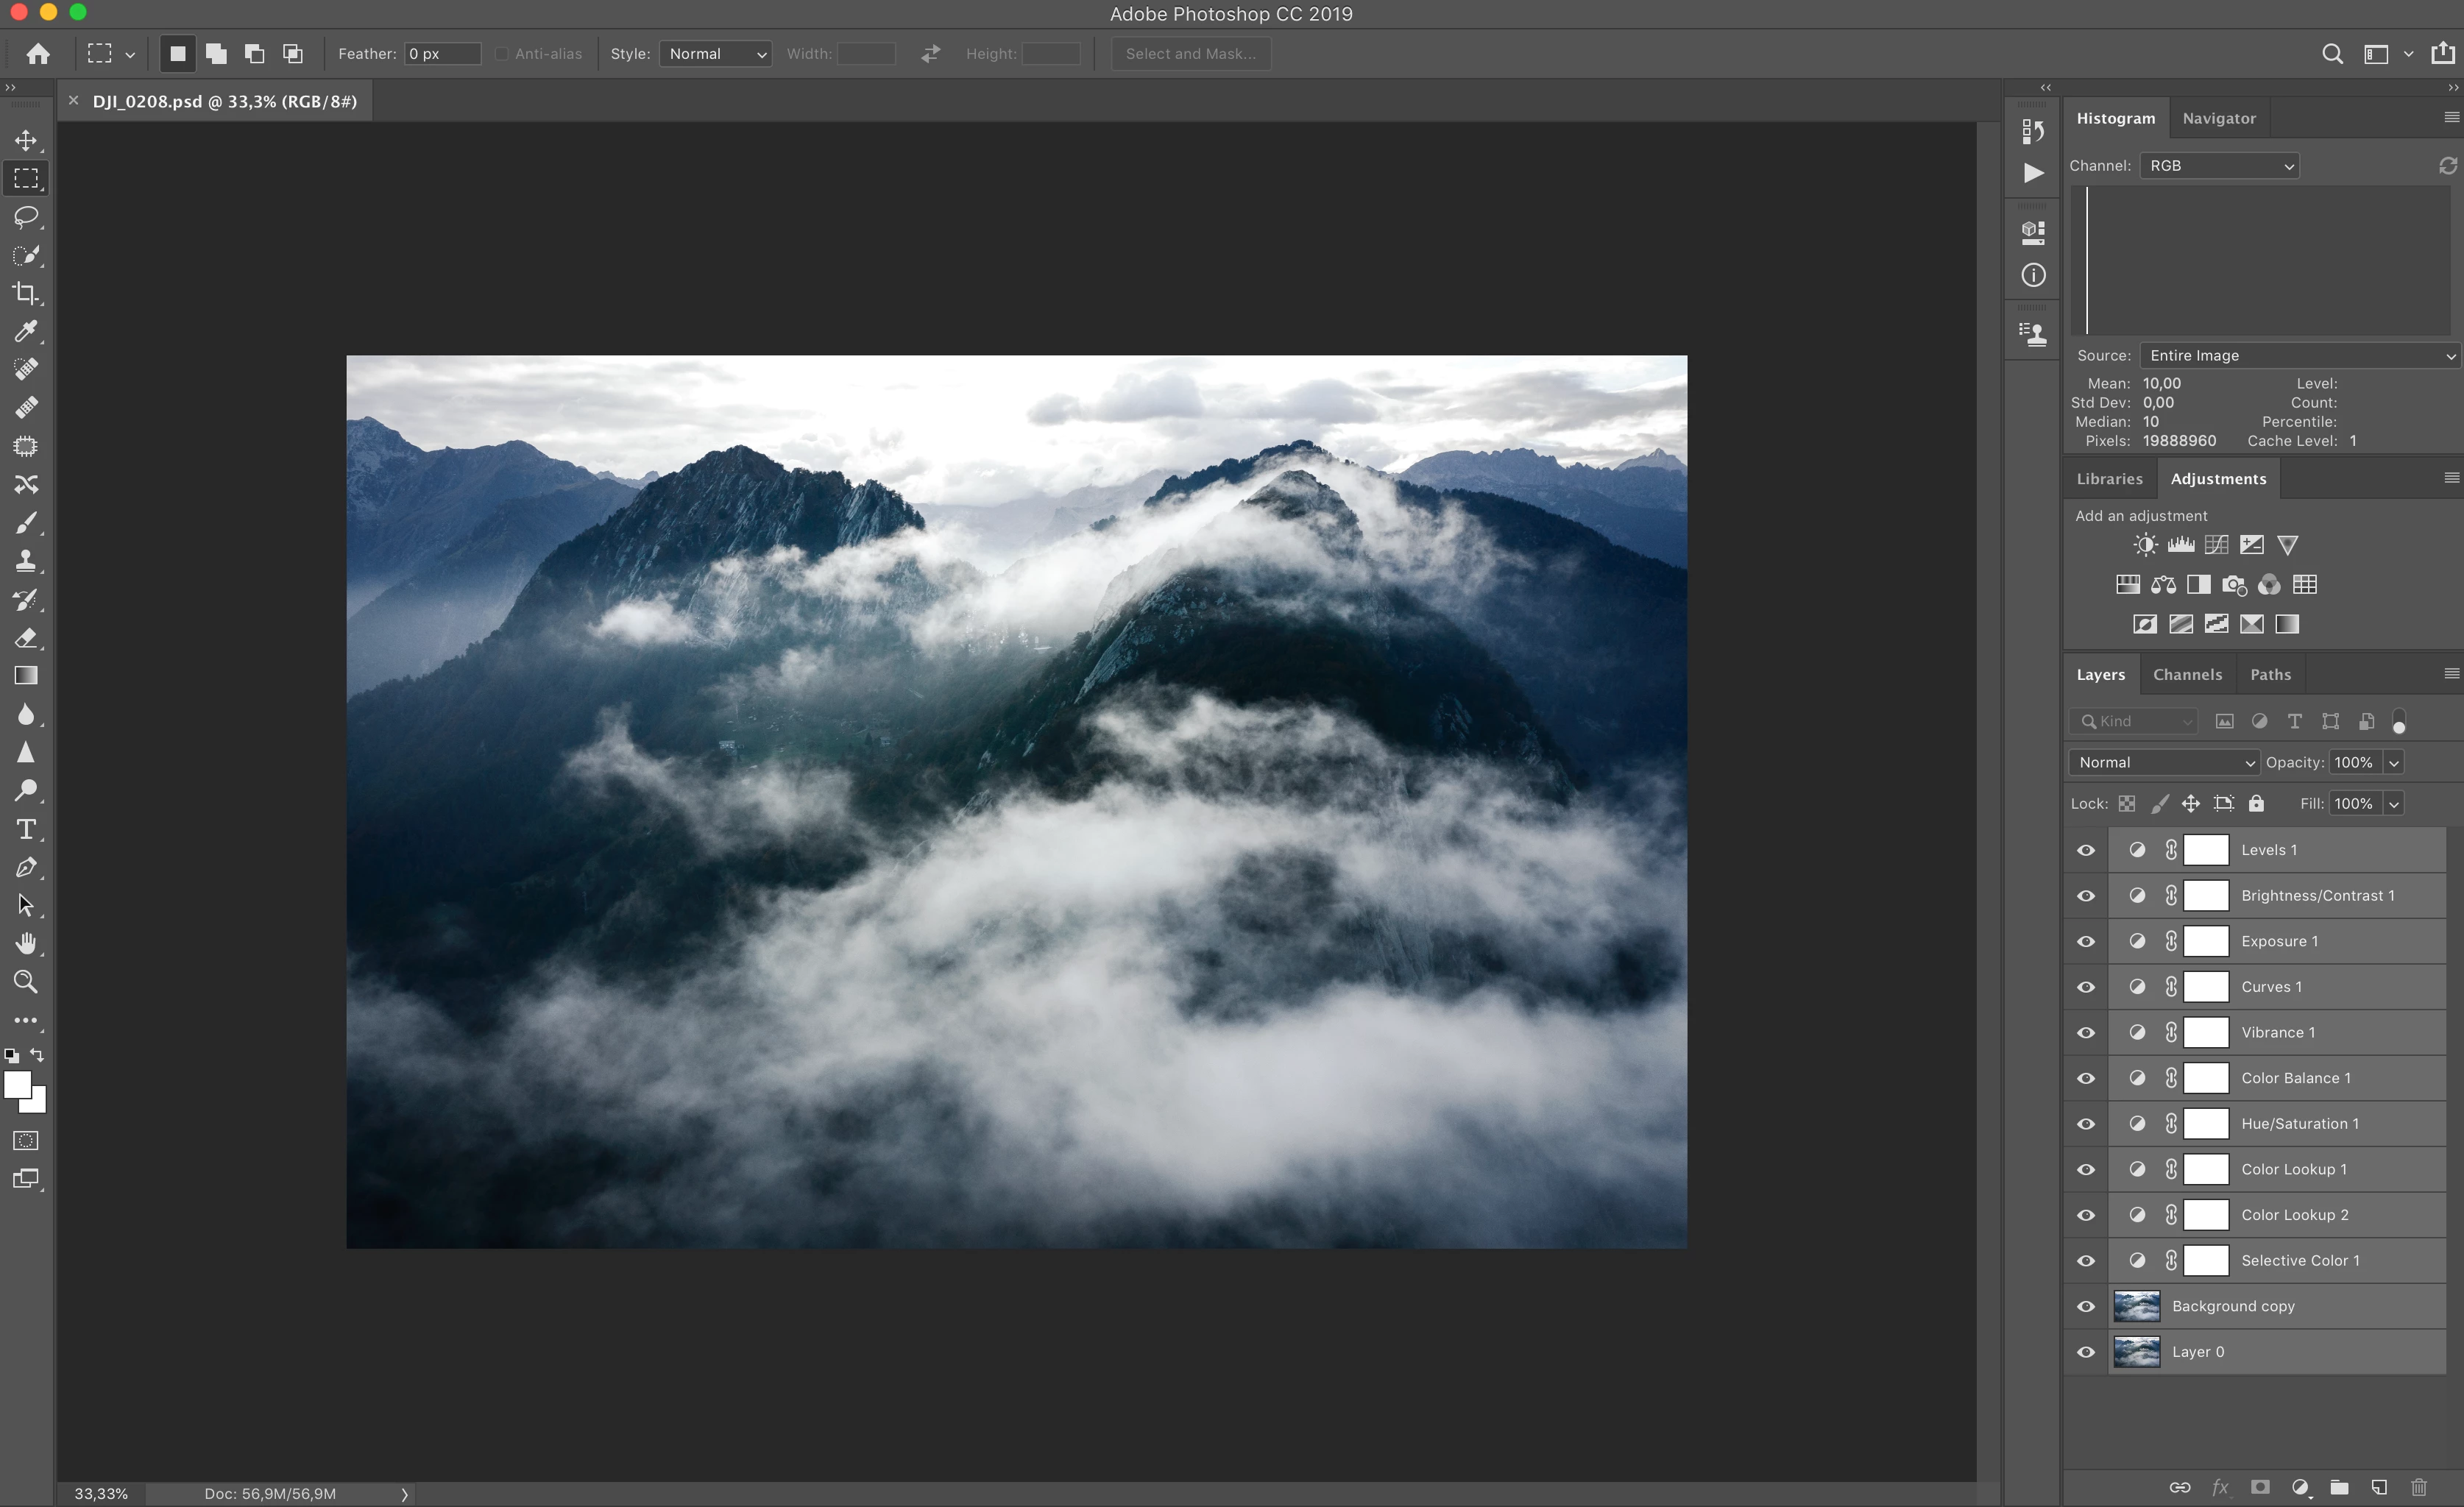This screenshot has width=2464, height=1507.
Task: Select the Clone Stamp tool
Action: click(26, 561)
